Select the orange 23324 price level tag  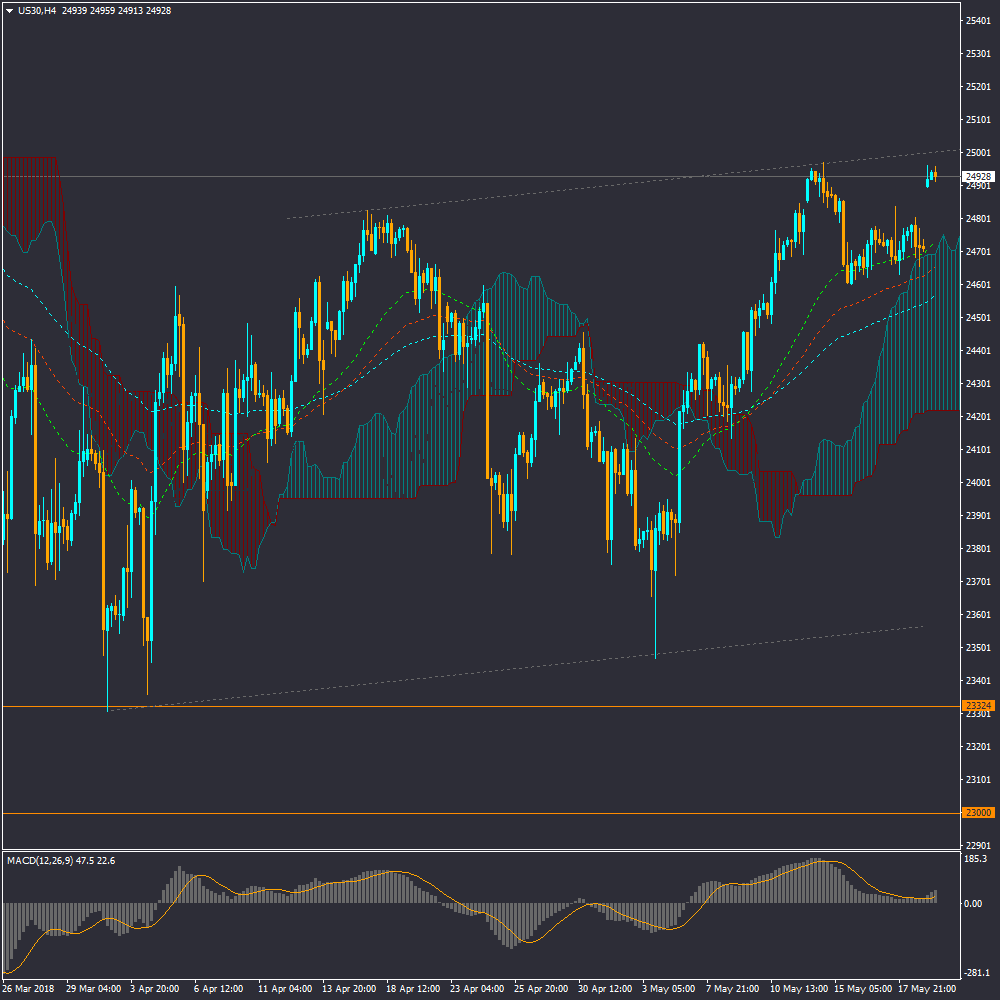[x=977, y=706]
